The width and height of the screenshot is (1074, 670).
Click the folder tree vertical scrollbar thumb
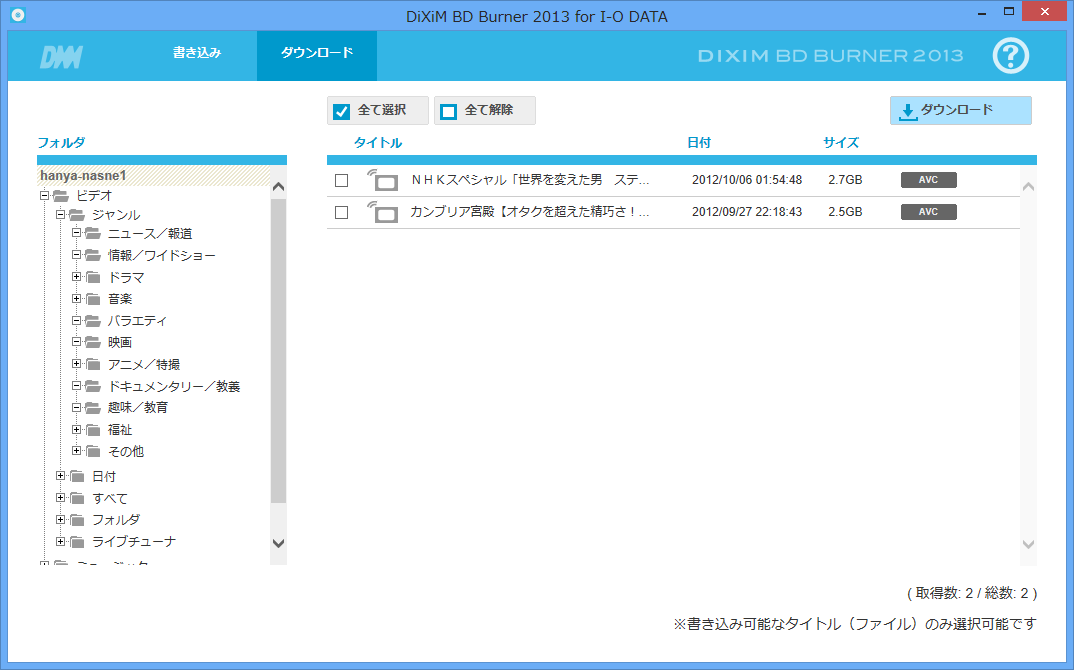[x=278, y=350]
